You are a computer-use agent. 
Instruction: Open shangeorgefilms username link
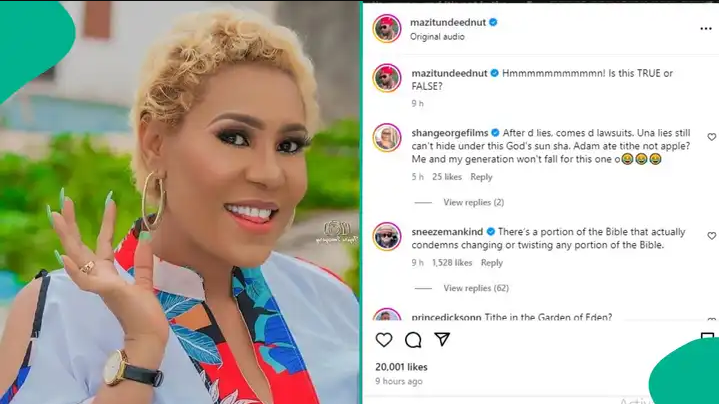coord(449,133)
